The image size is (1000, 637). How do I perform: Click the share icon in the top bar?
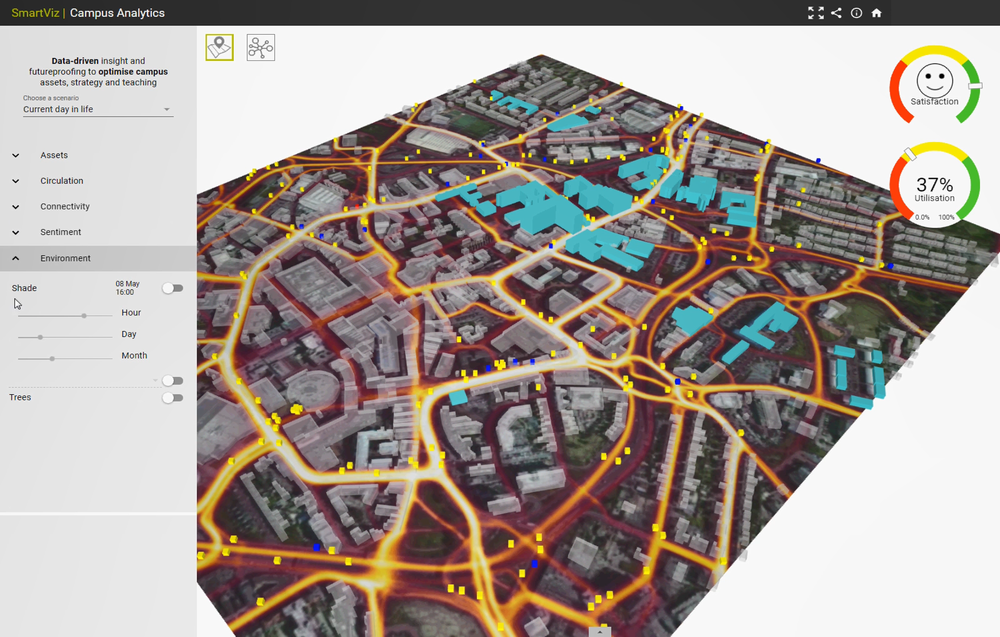[x=838, y=13]
